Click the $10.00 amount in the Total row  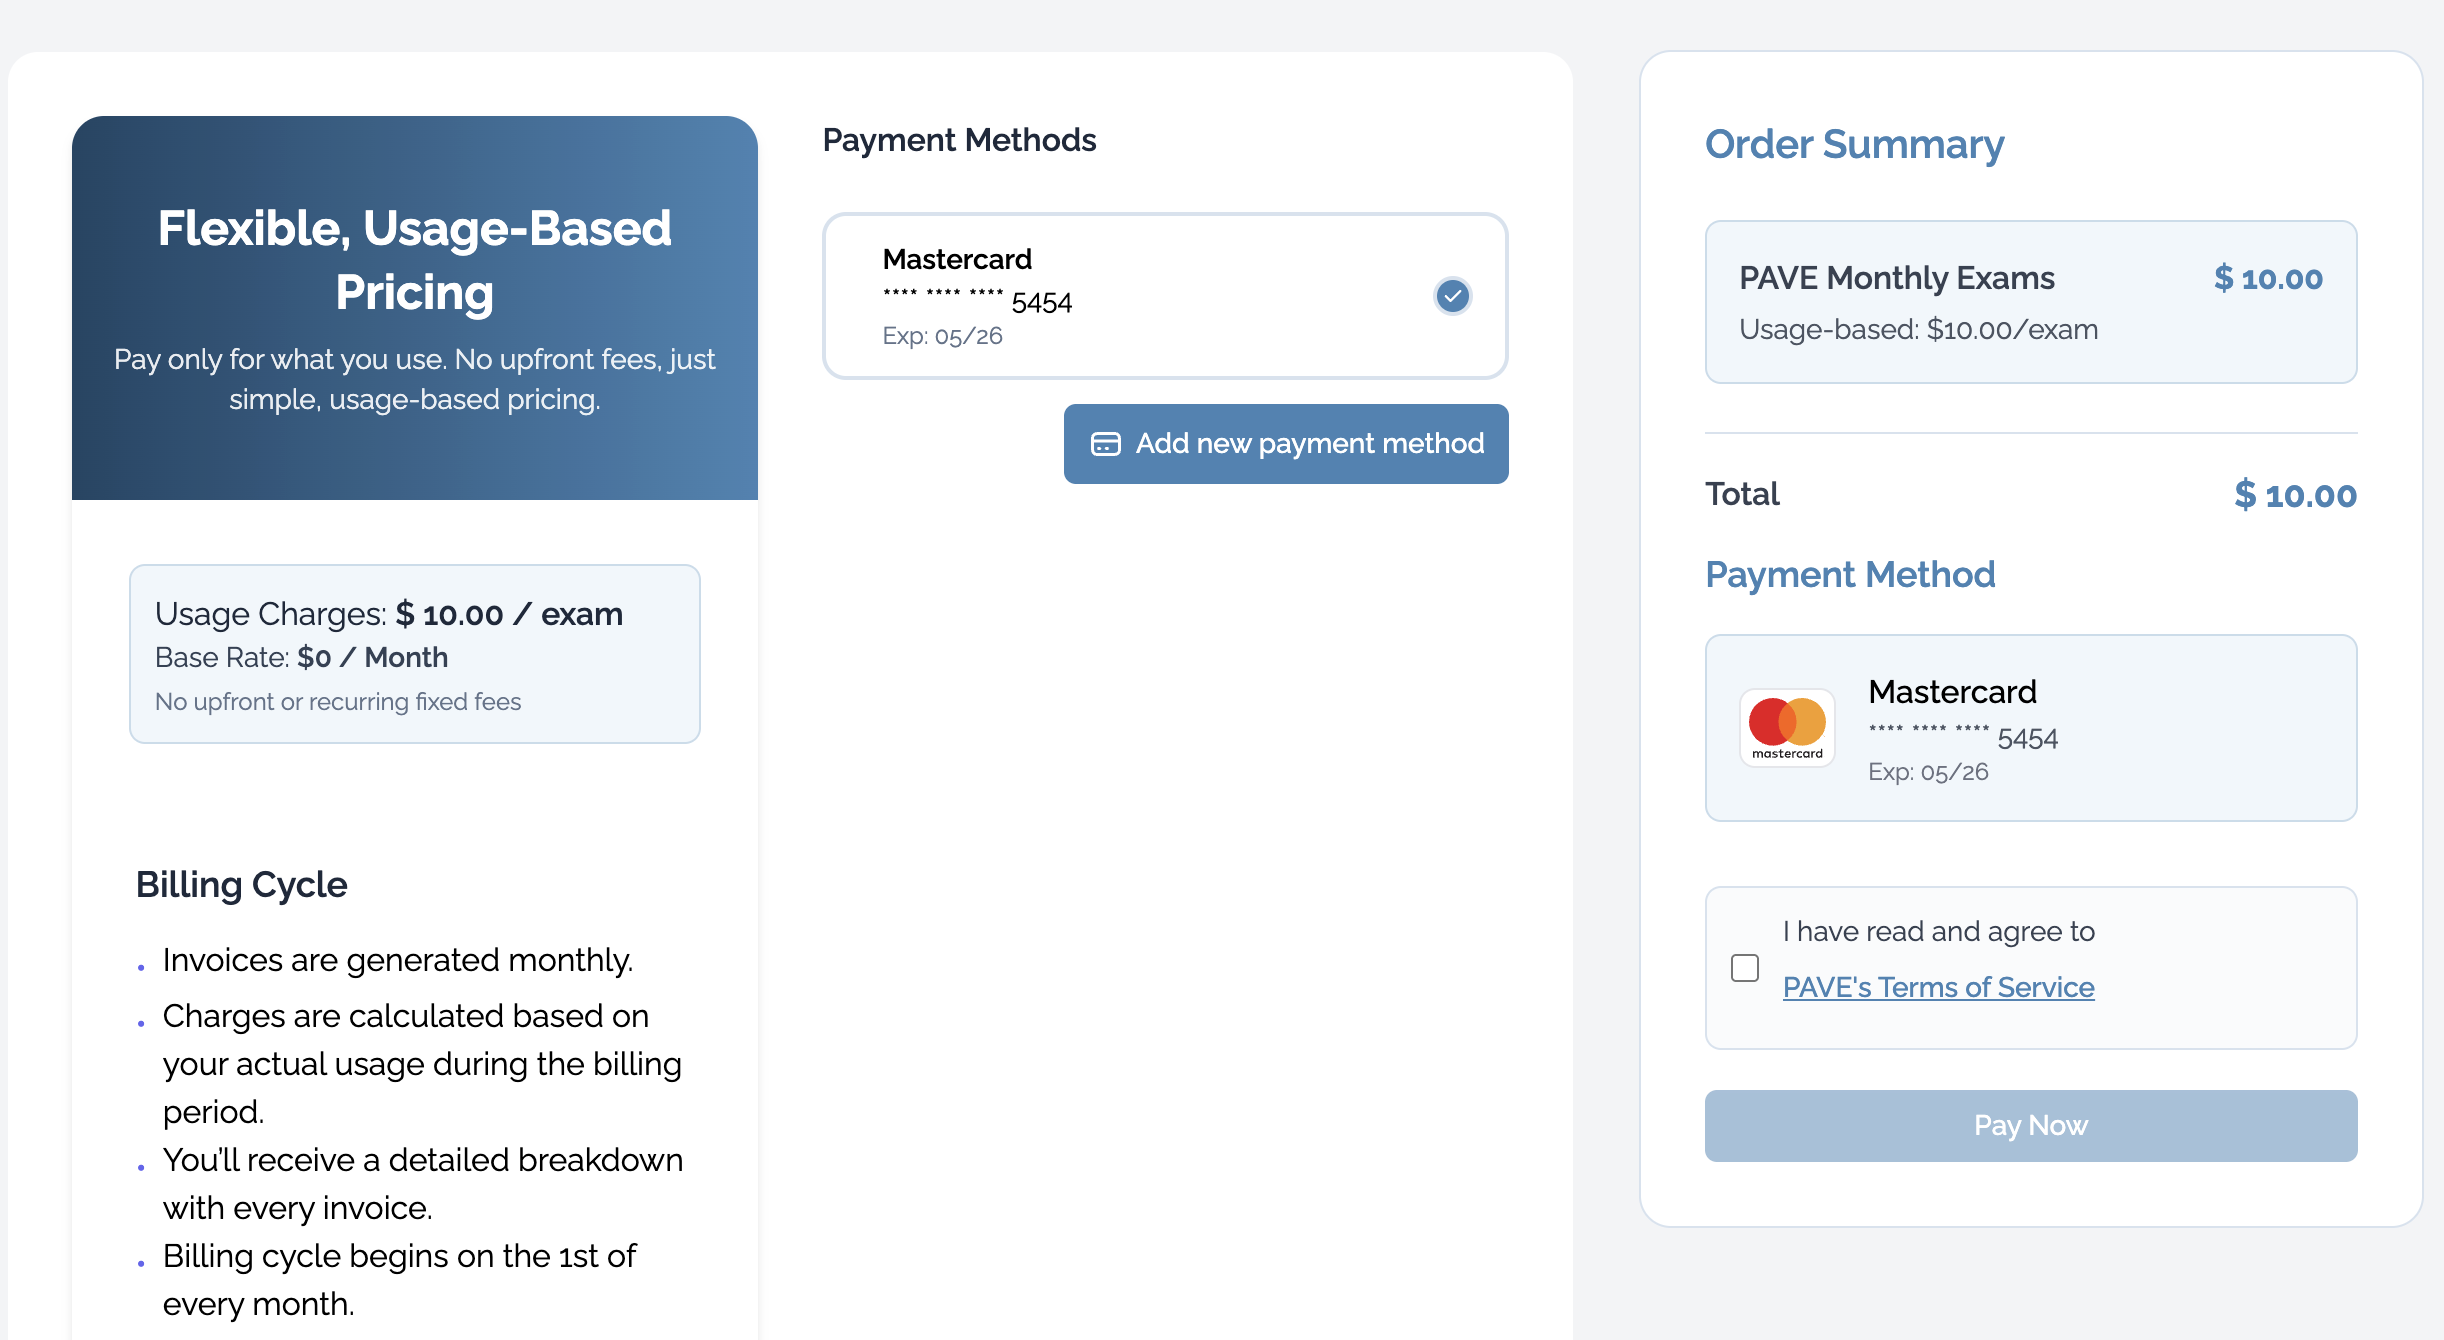pos(2295,495)
